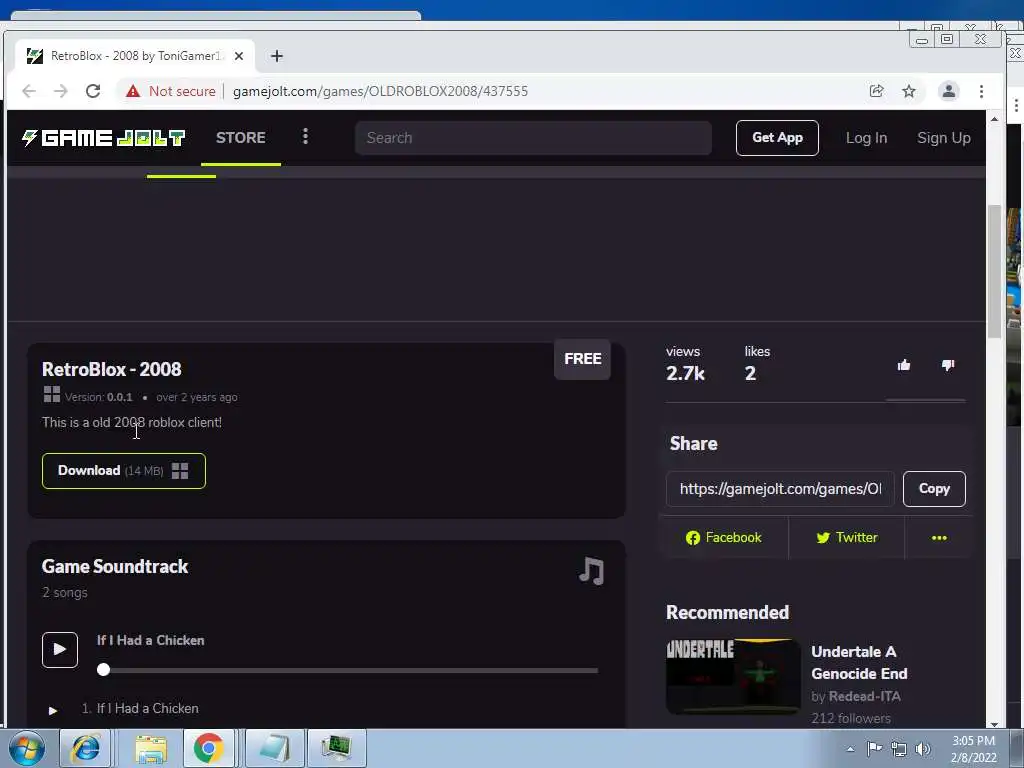Image resolution: width=1024 pixels, height=768 pixels.
Task: Click the Game Jolt logo
Action: pyautogui.click(x=103, y=138)
